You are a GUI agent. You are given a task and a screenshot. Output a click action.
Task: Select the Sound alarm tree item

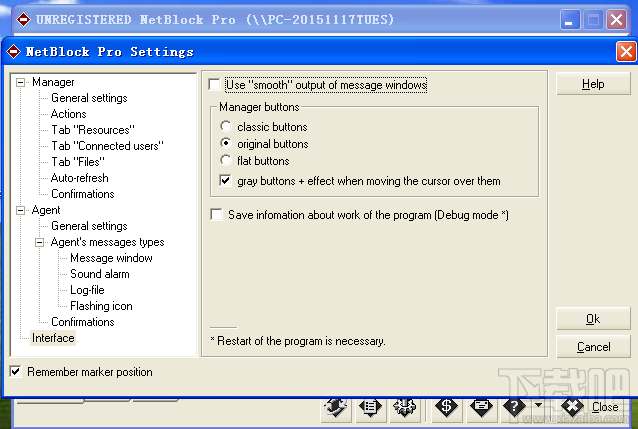pyautogui.click(x=100, y=274)
